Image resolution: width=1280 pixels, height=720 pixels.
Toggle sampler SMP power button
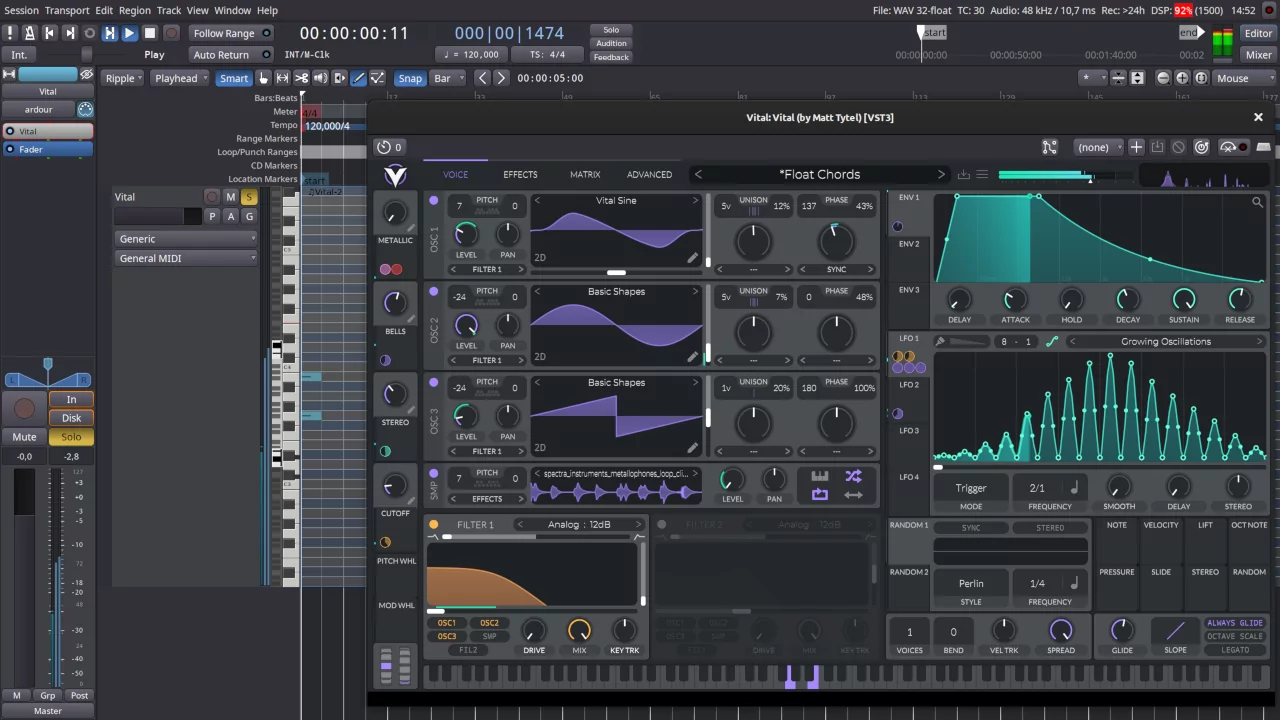(x=433, y=474)
